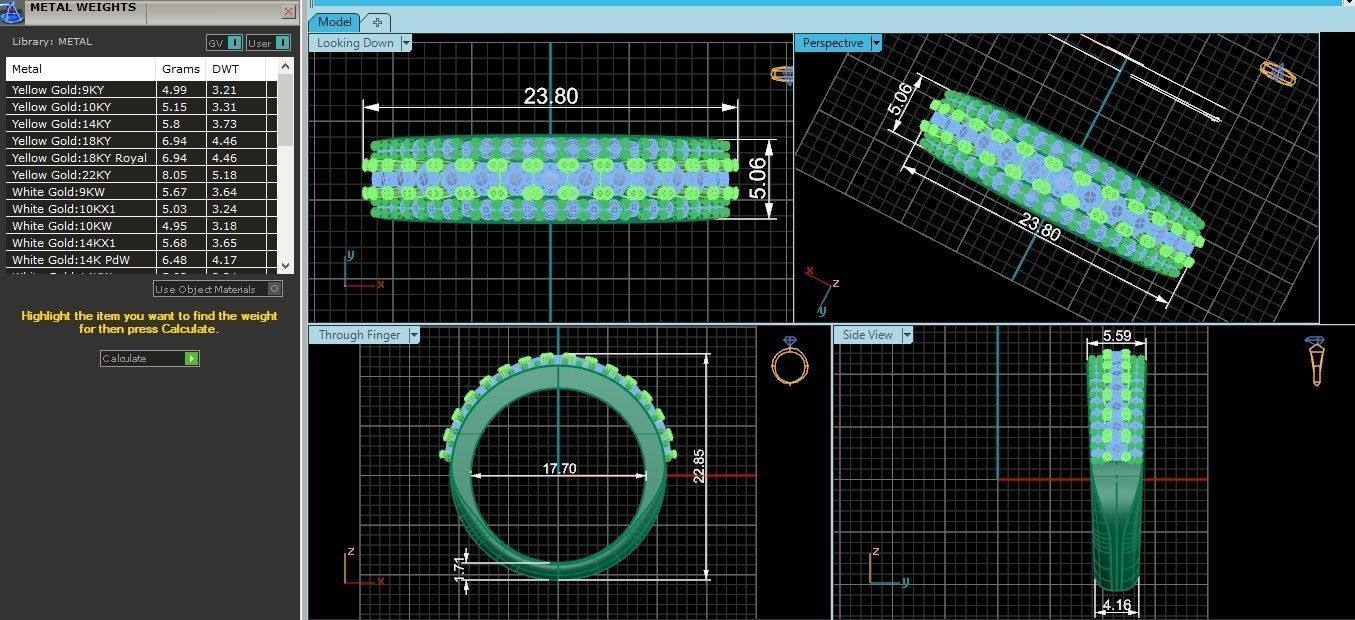Image resolution: width=1355 pixels, height=620 pixels.
Task: Click the 1.71 thickness dimension
Action: (x=460, y=571)
